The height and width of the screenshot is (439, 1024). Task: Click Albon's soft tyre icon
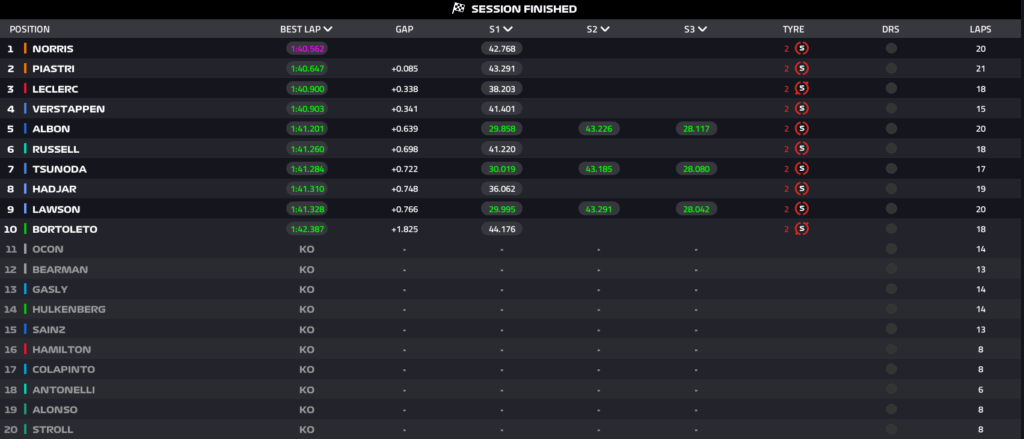(802, 128)
